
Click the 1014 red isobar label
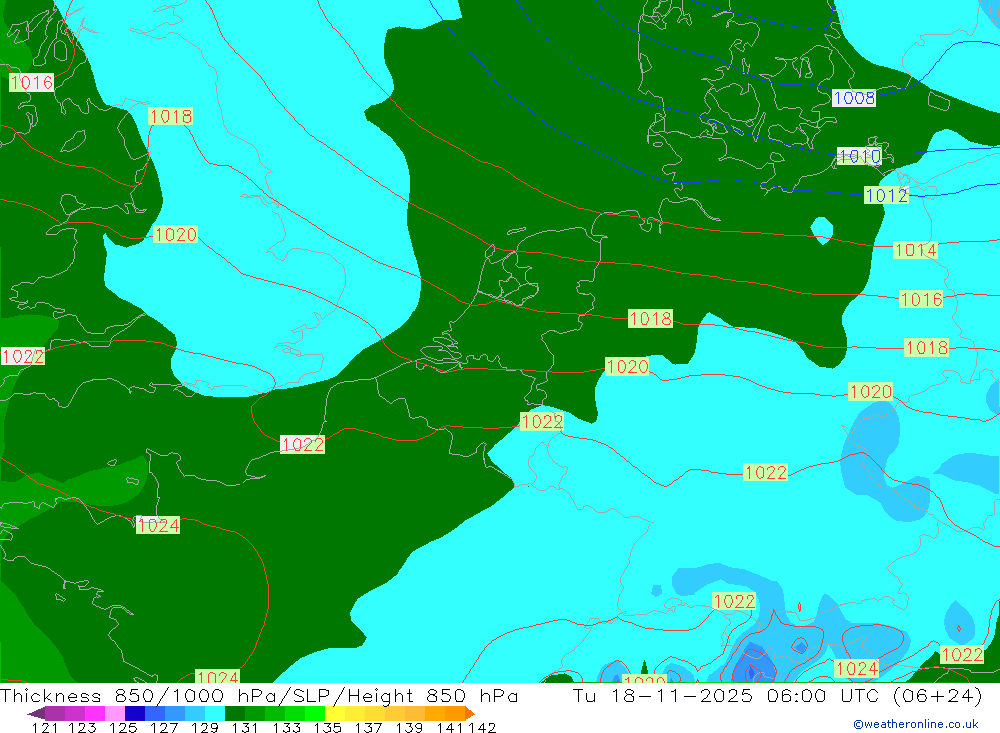tap(915, 250)
